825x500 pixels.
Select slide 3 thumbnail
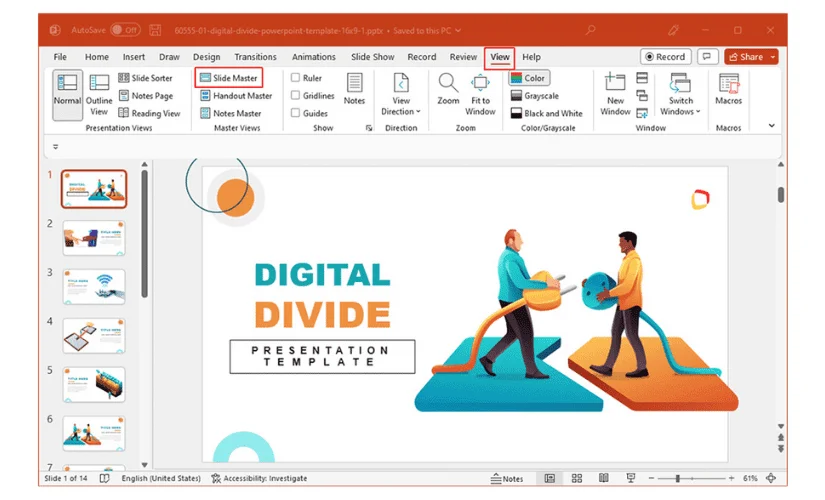[94, 287]
